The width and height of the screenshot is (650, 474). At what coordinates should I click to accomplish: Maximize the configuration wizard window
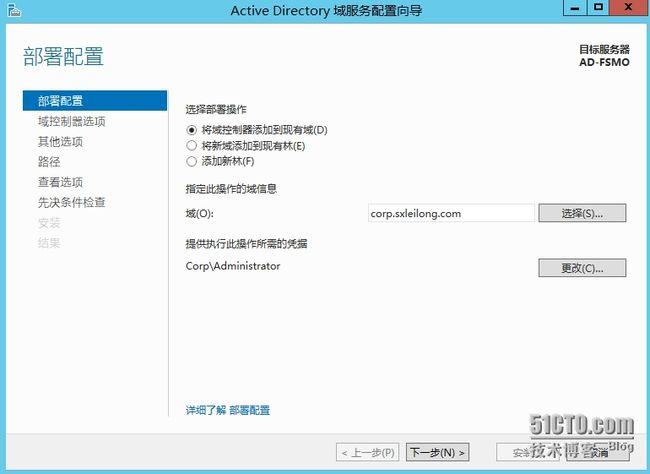pyautogui.click(x=598, y=8)
